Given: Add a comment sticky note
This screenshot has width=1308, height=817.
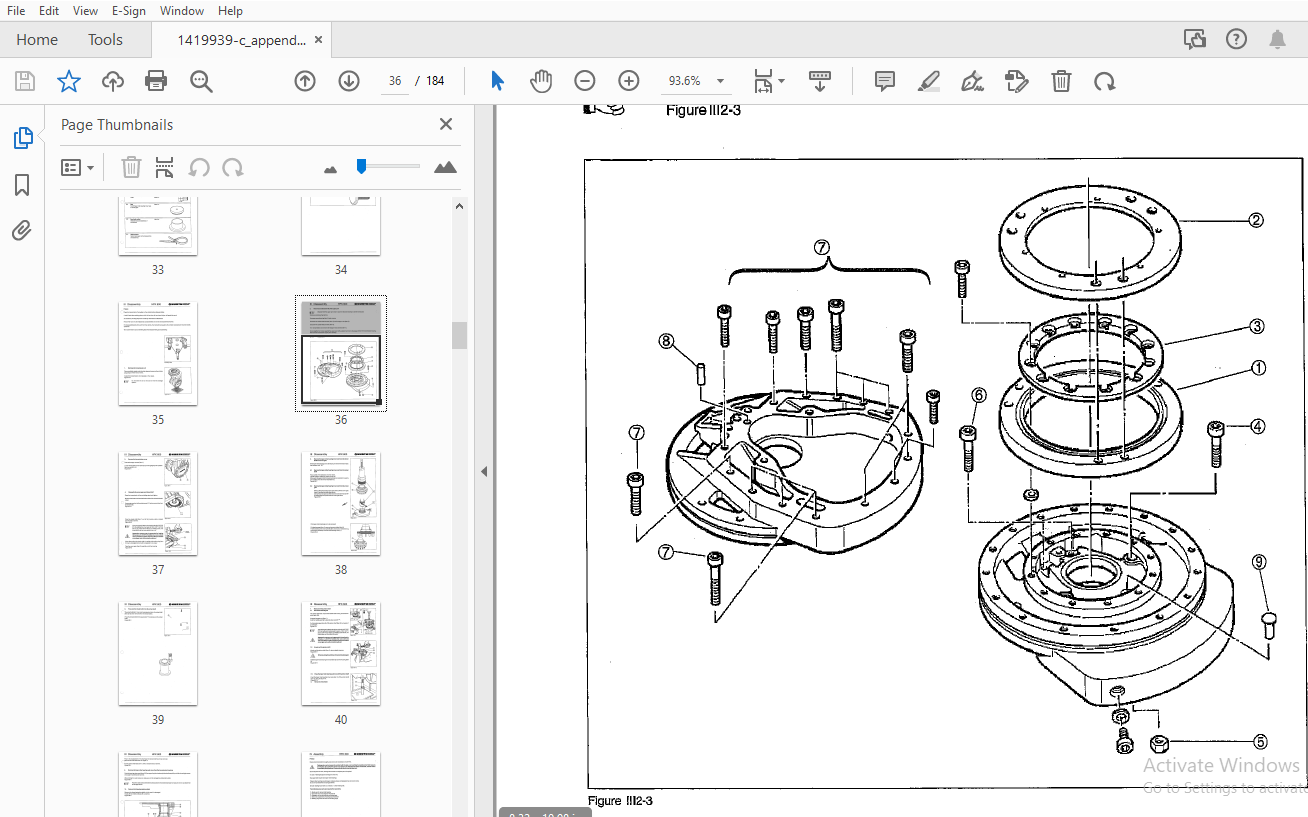Looking at the screenshot, I should coord(885,81).
